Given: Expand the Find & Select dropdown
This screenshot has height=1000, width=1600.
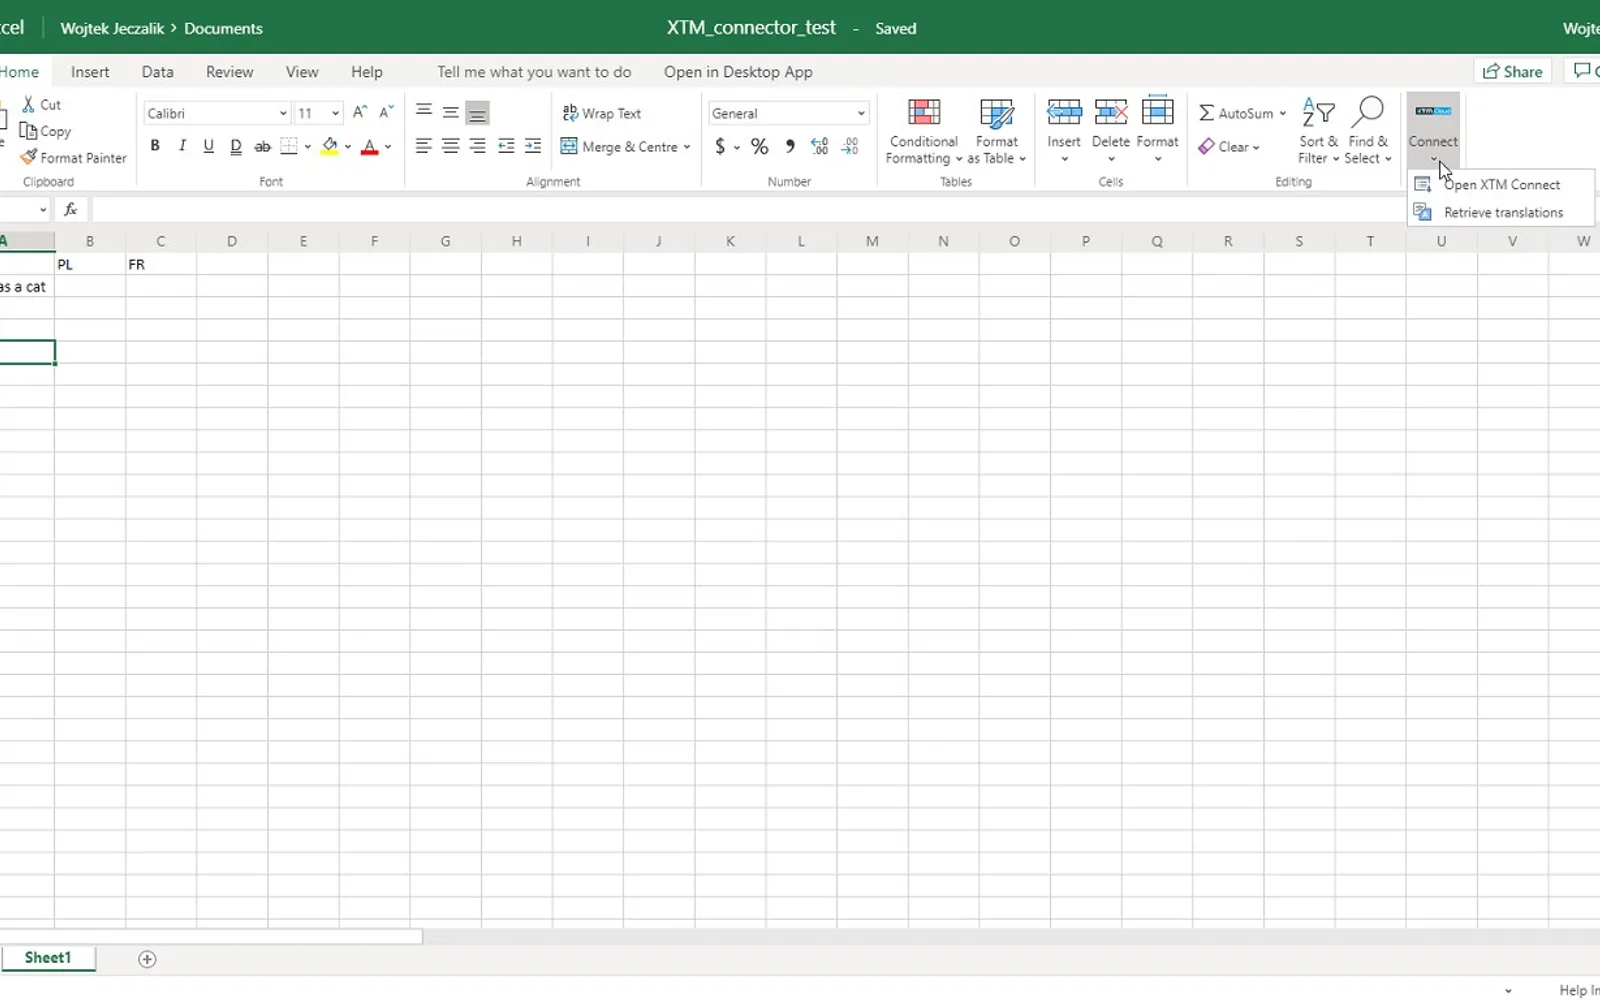Looking at the screenshot, I should [1368, 131].
